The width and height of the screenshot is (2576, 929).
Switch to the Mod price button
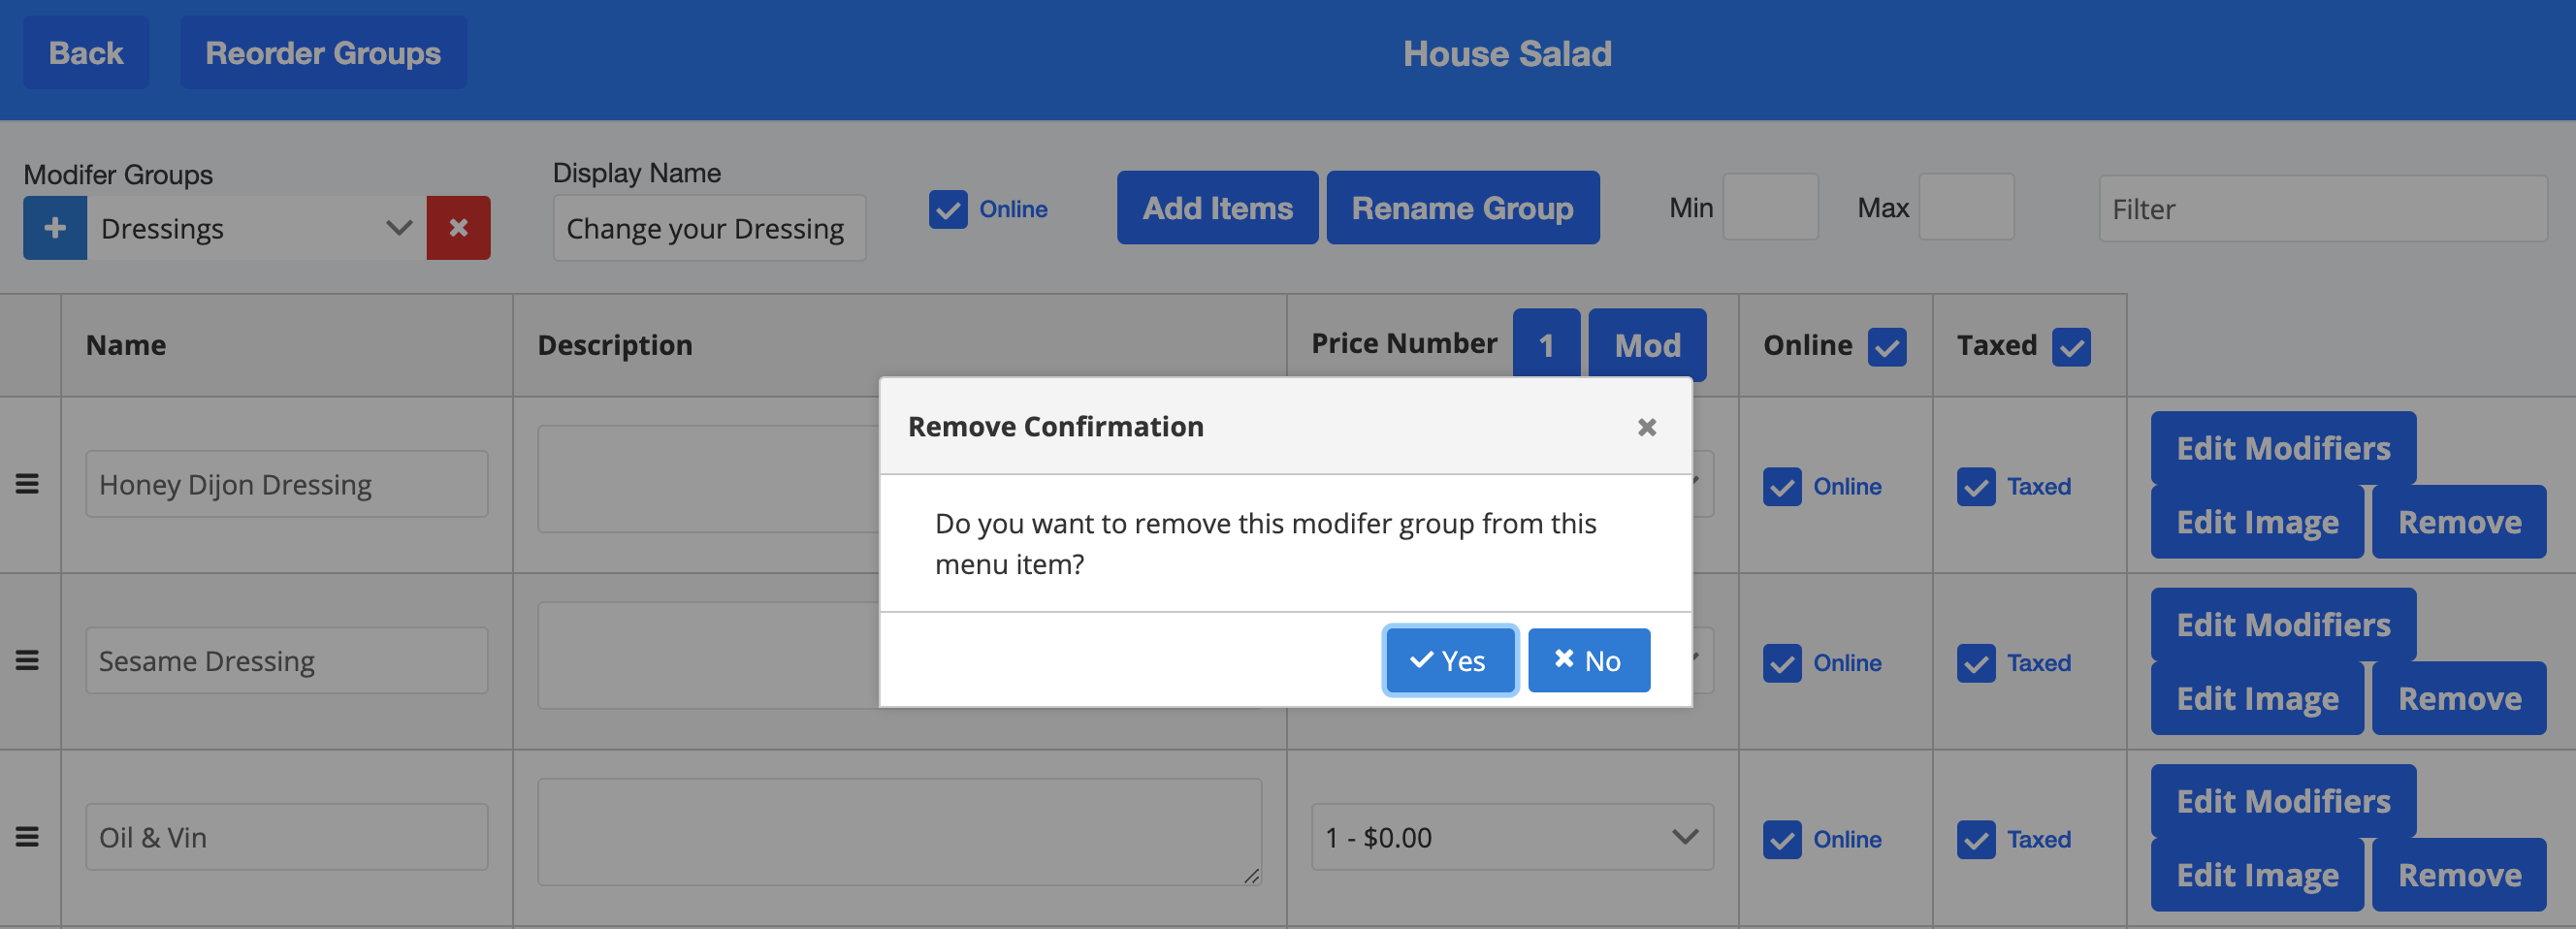pos(1646,344)
